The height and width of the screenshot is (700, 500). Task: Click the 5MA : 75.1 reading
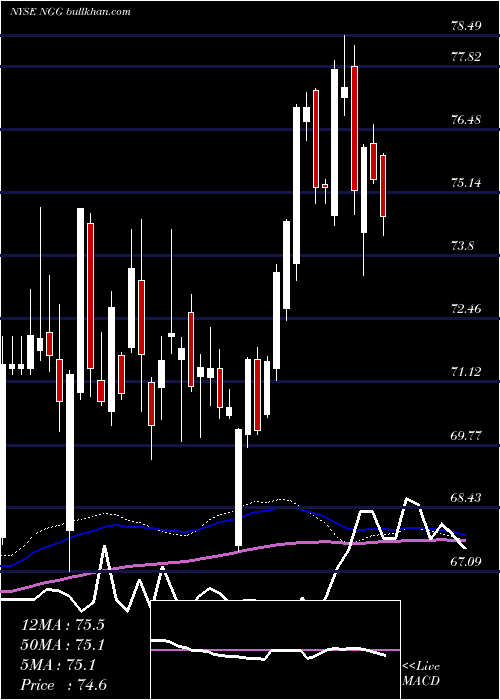coord(58,665)
